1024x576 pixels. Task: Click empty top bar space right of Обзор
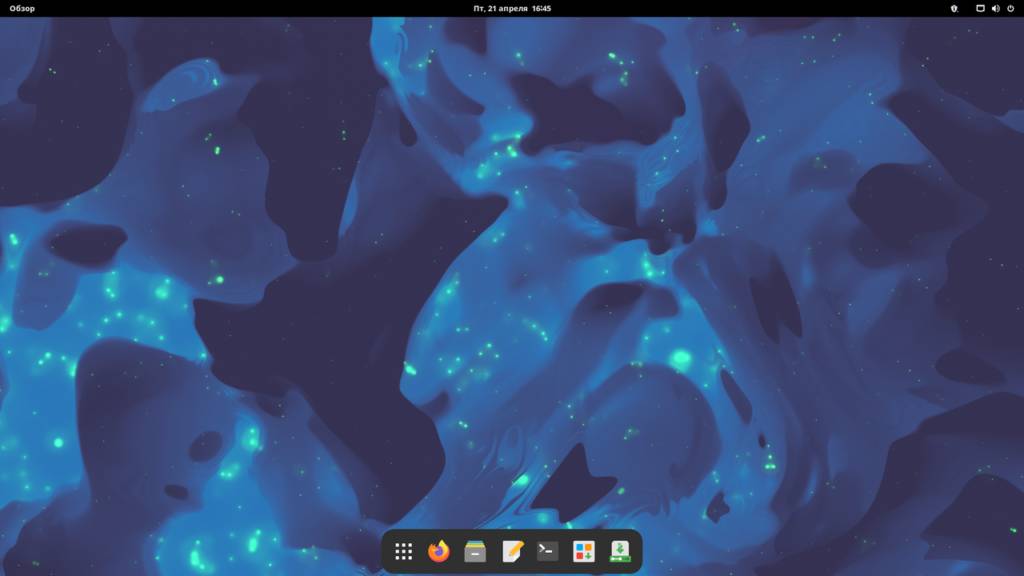pos(200,8)
